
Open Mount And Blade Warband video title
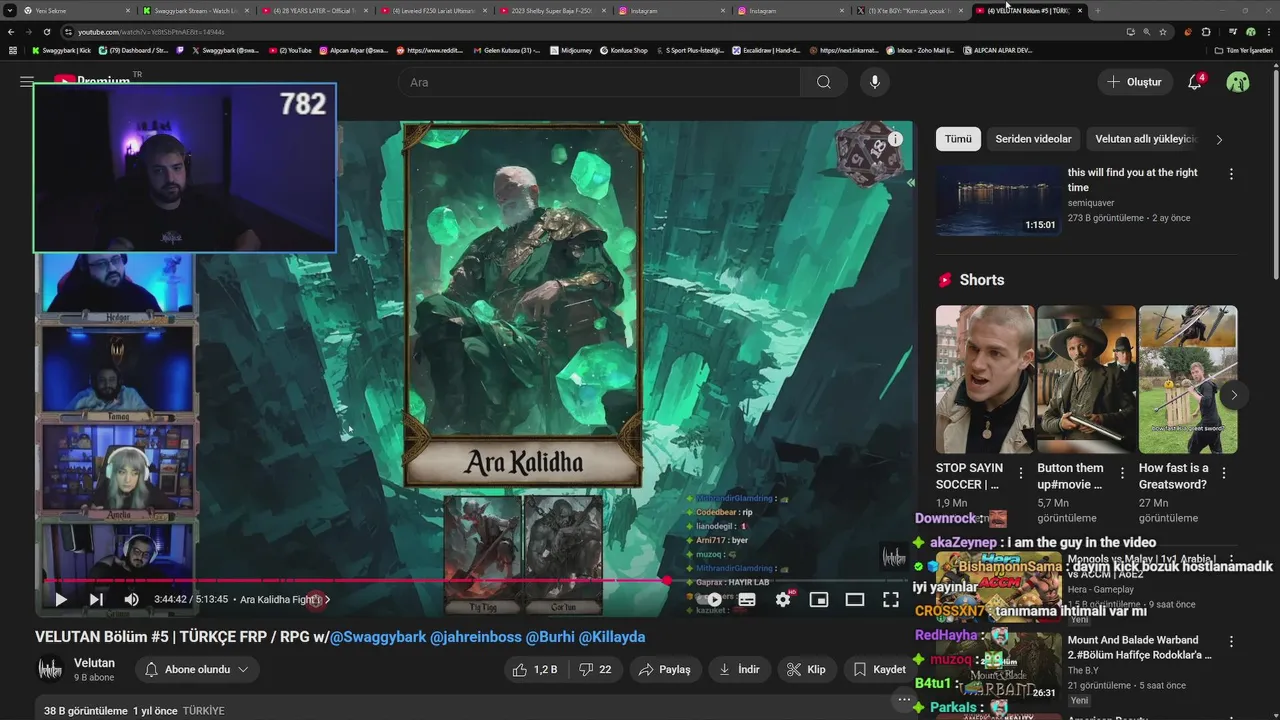coord(1140,647)
